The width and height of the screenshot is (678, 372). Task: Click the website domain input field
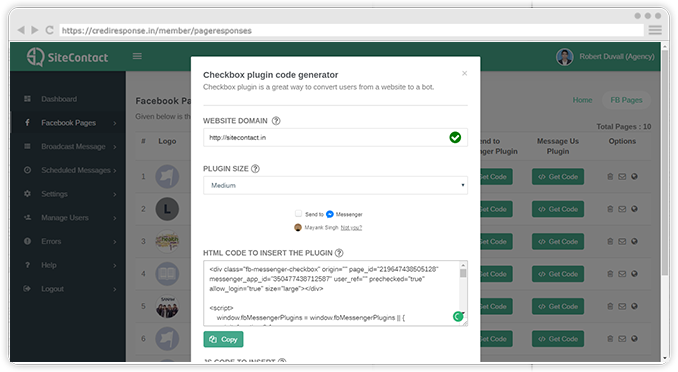click(335, 138)
